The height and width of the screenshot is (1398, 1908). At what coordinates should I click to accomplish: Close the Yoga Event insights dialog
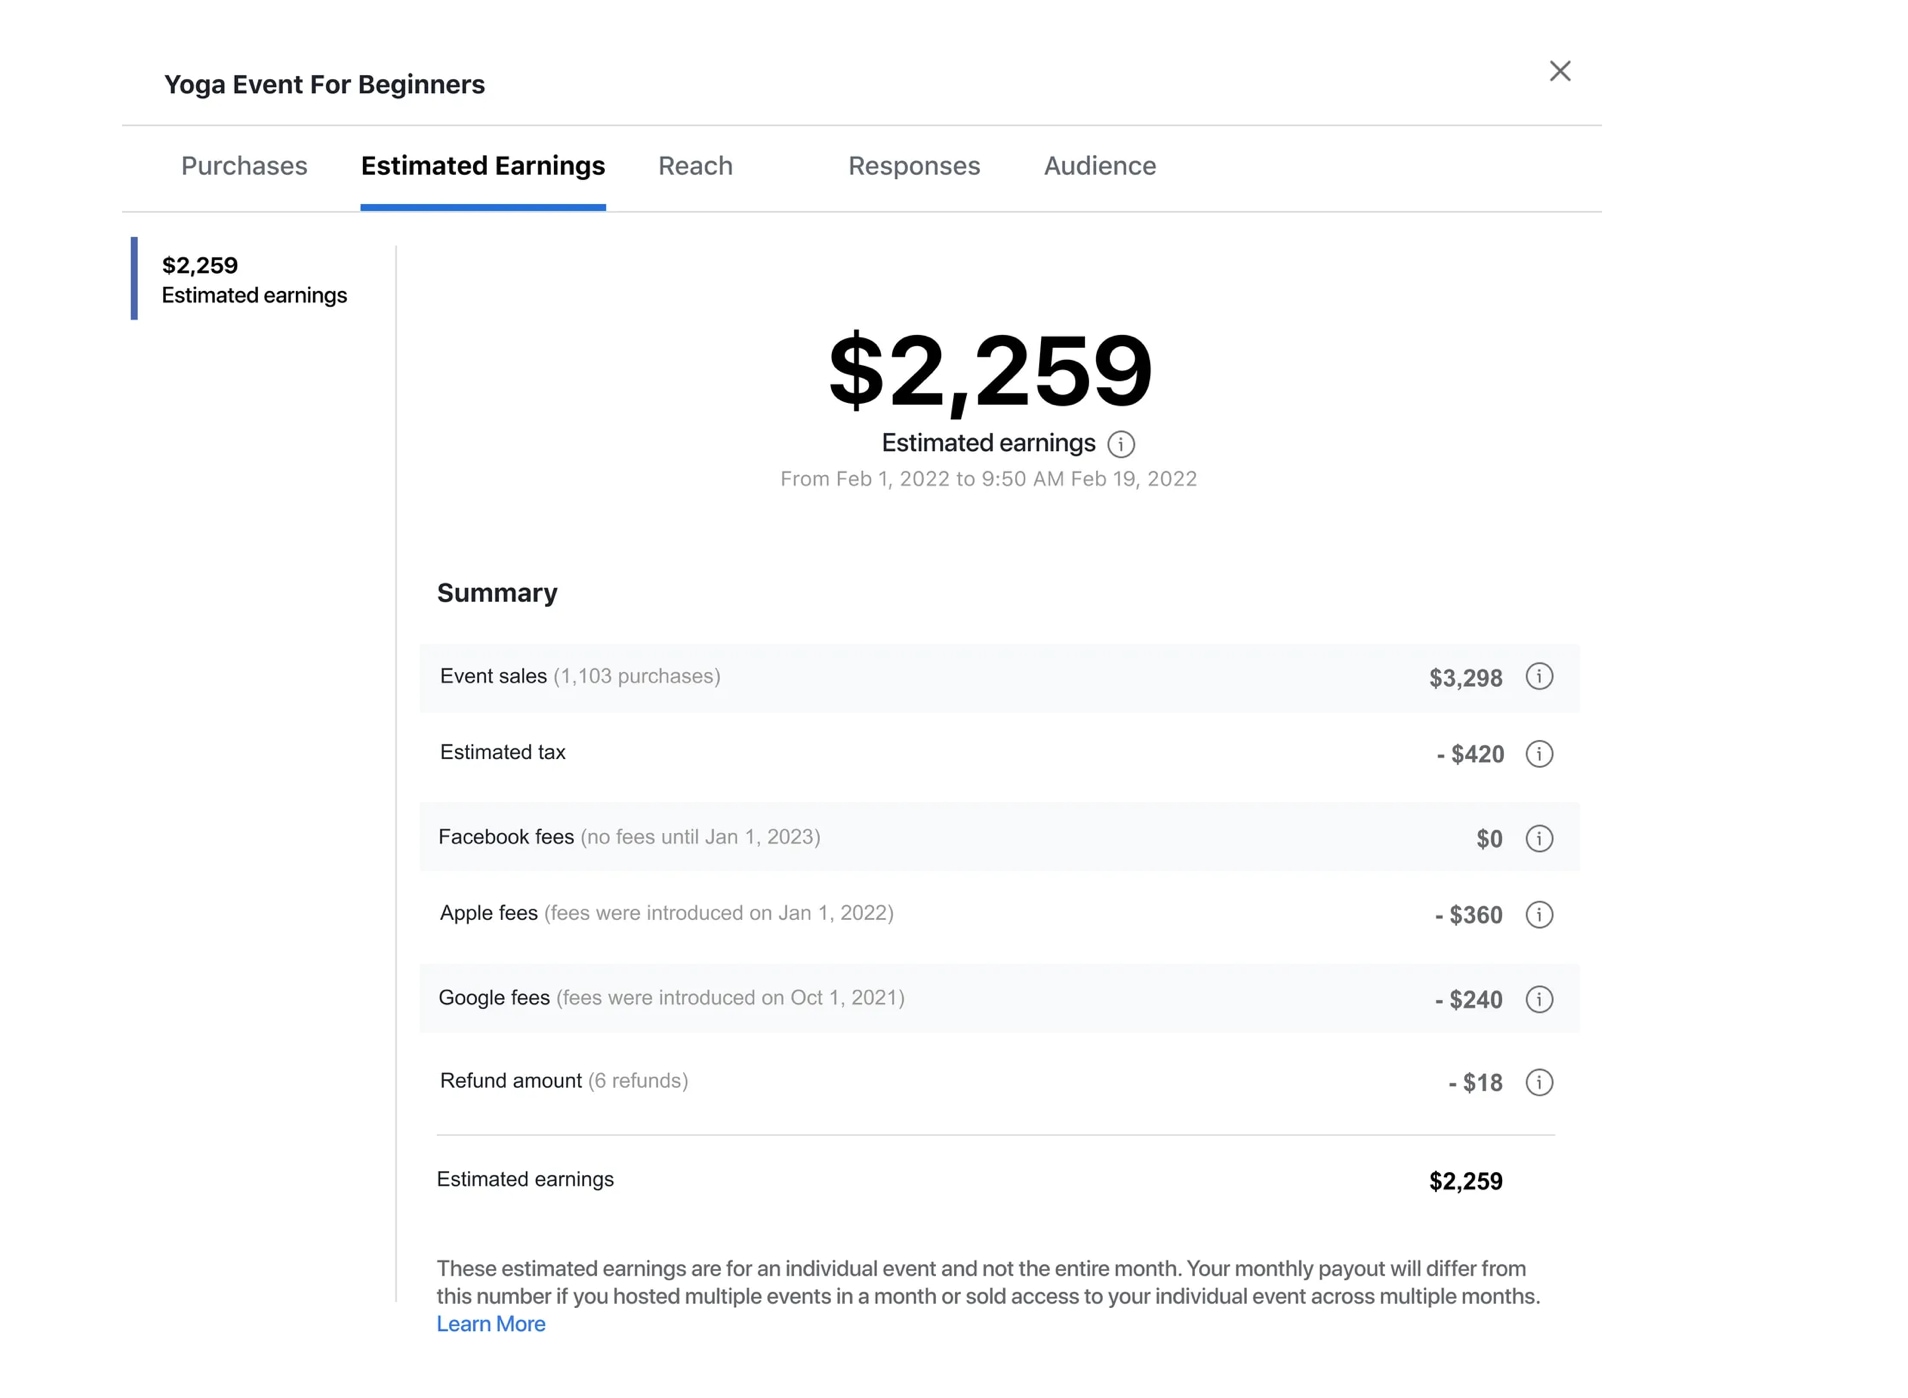1559,71
